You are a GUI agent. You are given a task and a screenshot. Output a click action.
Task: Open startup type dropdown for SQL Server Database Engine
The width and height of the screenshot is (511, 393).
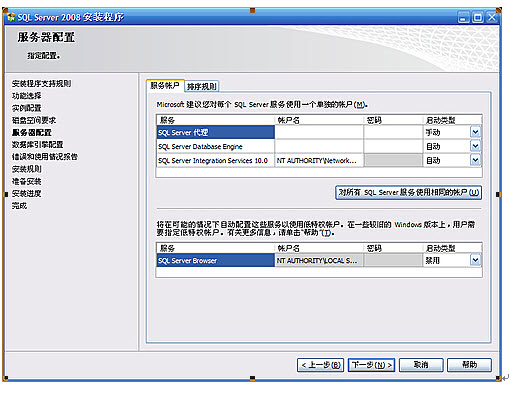(475, 146)
